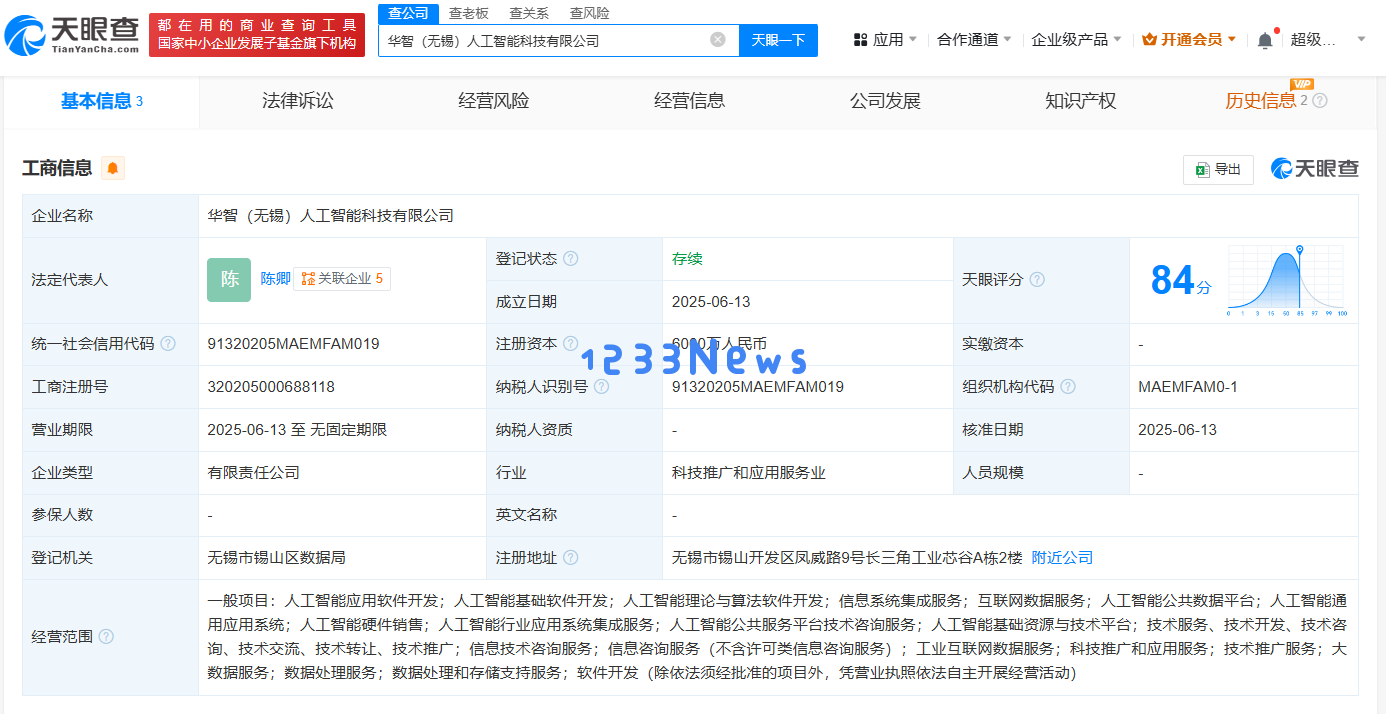This screenshot has width=1386, height=714.
Task: Click the help icon next to 组织机构代码
Action: point(1068,387)
